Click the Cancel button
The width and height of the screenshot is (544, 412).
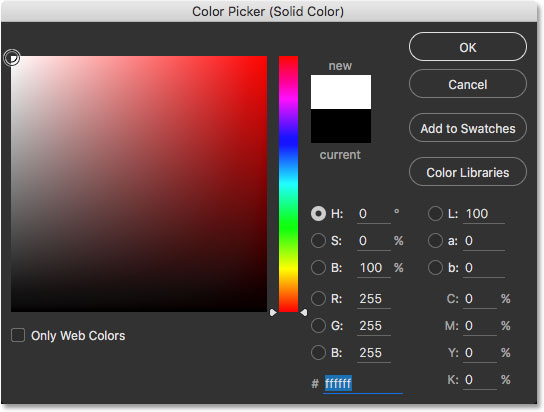point(468,84)
